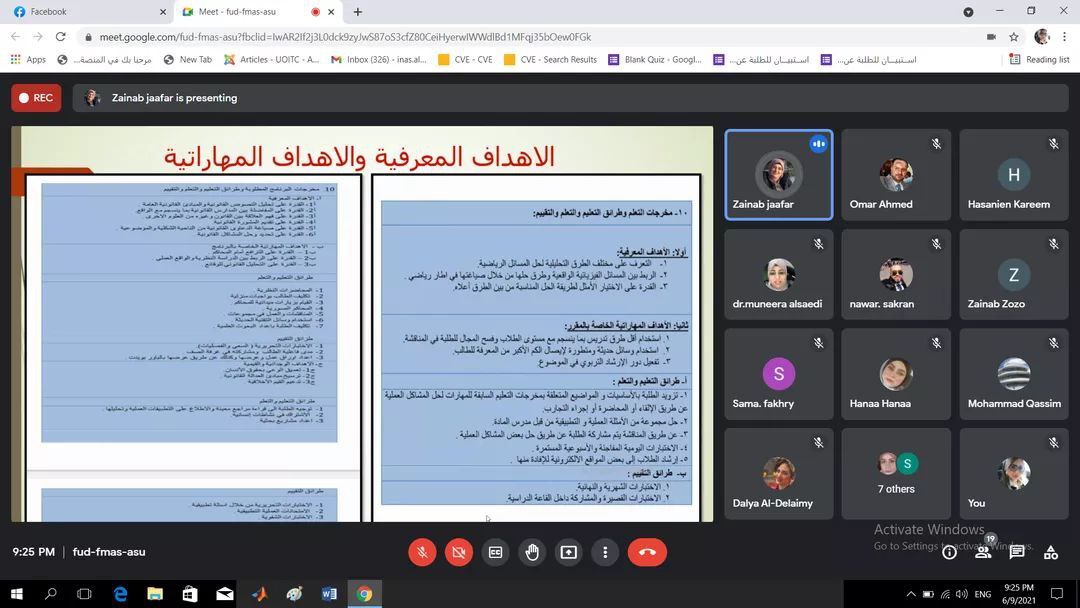Click the 7 others participants tile
Image resolution: width=1080 pixels, height=608 pixels.
point(895,474)
